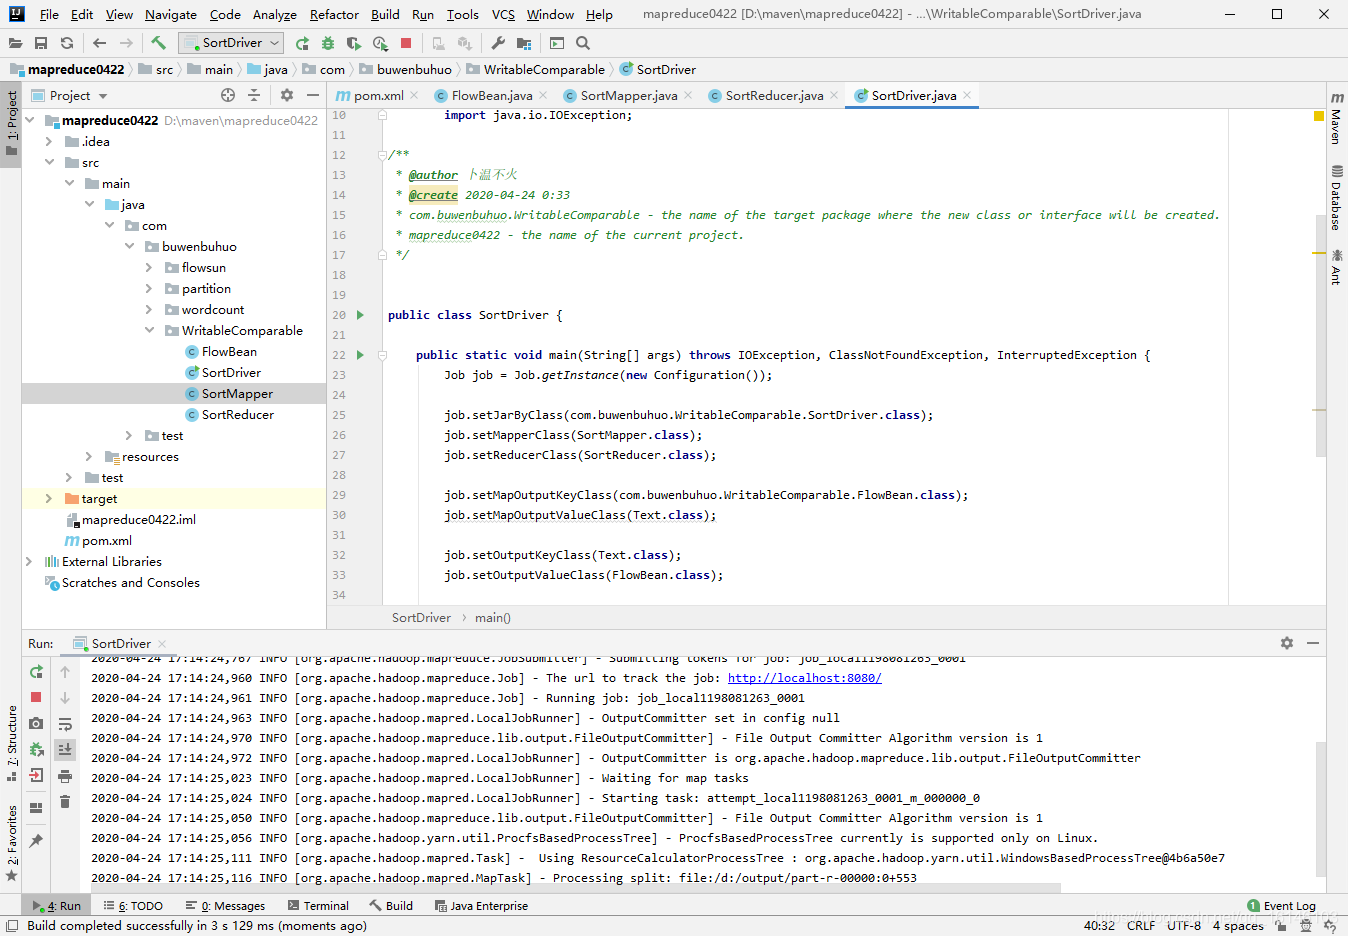Close the SortMapper.java tab

point(688,96)
